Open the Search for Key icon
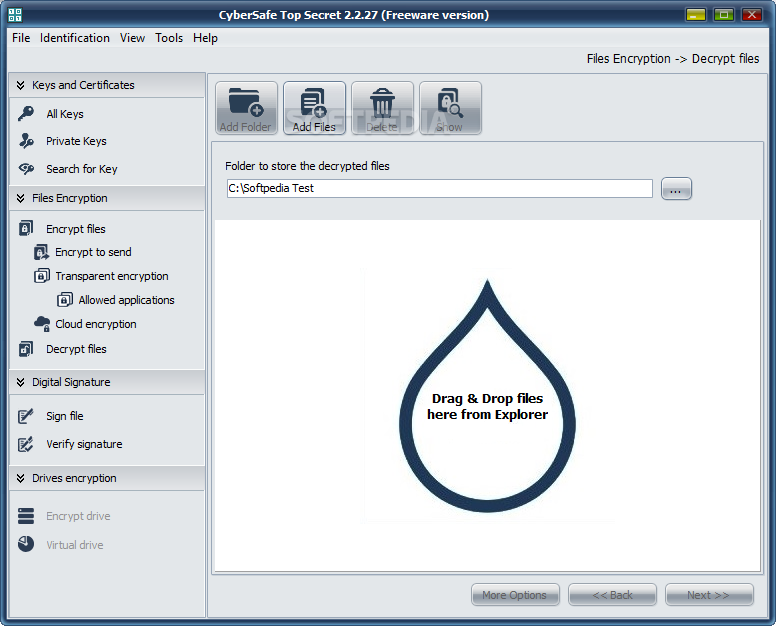This screenshot has width=776, height=626. point(26,169)
